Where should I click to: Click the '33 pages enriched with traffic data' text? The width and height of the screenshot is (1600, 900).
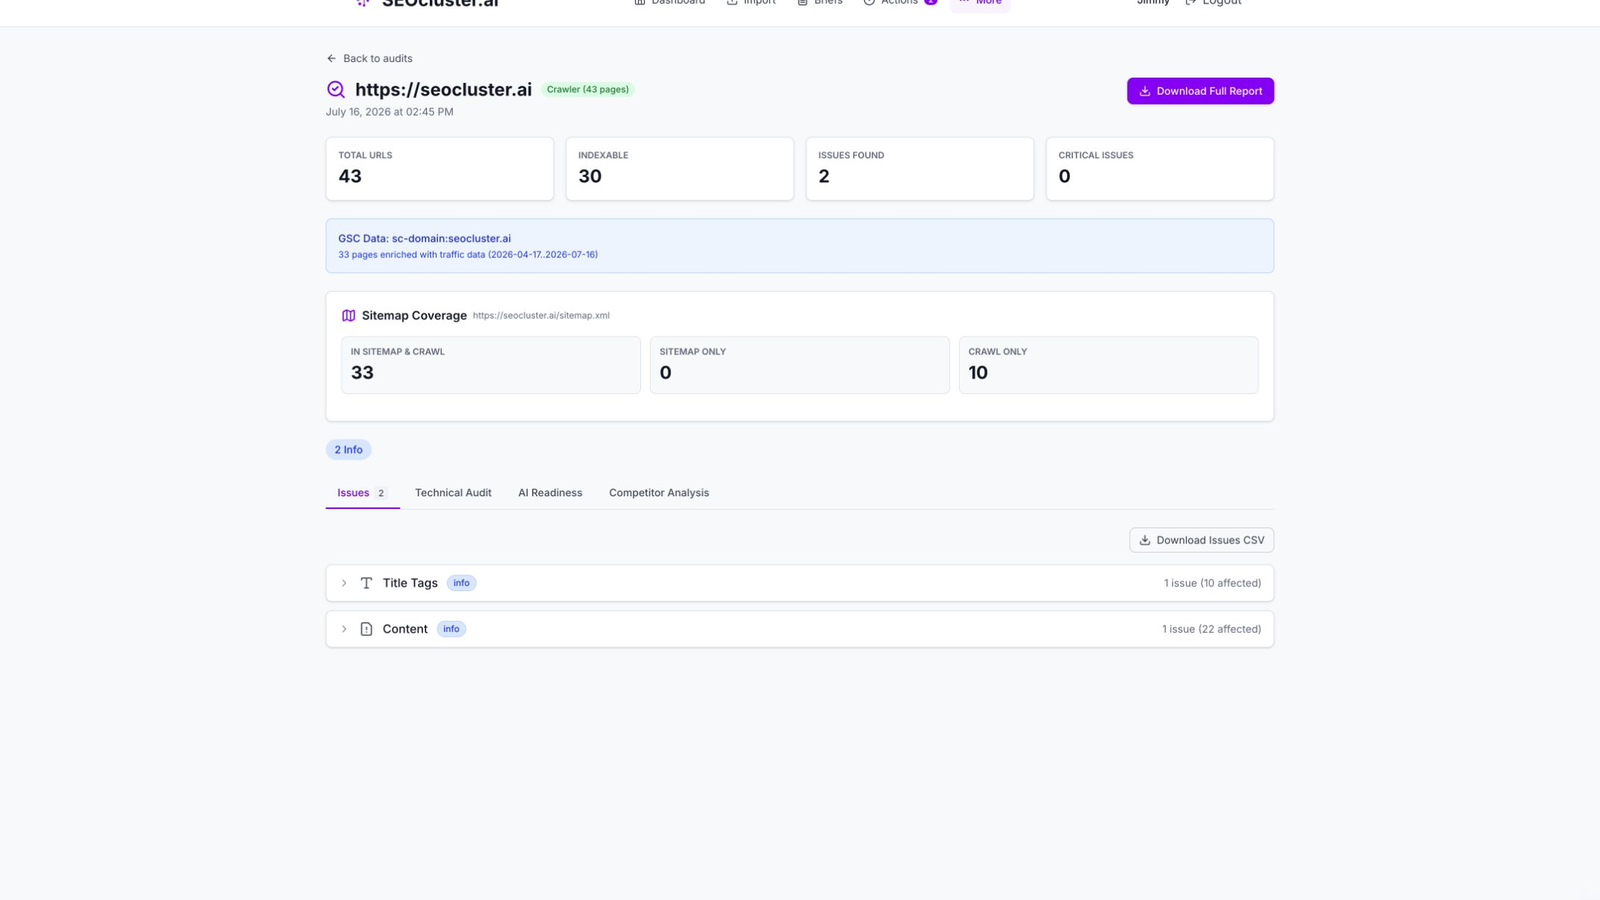(468, 254)
